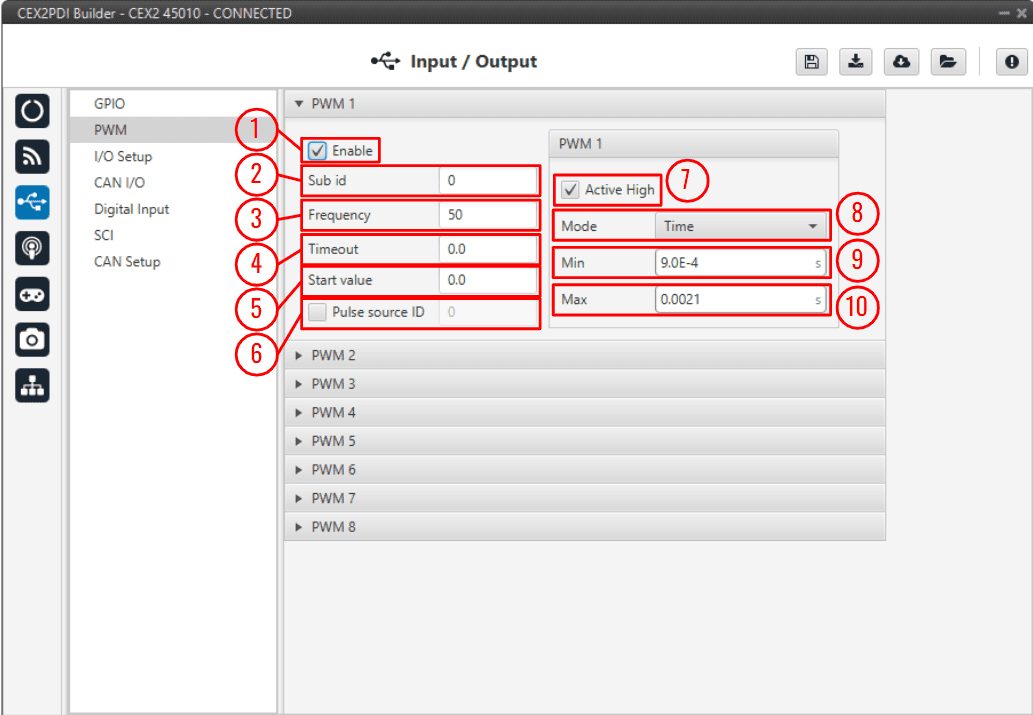Click the Frequency field showing 50
Viewport: 1033px width, 715px height.
488,215
